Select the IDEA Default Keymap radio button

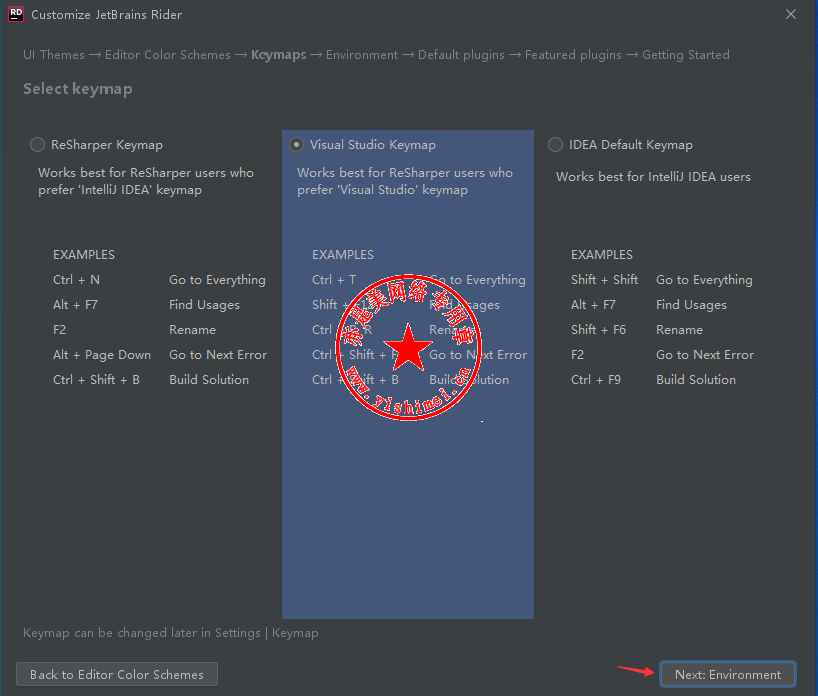click(555, 145)
